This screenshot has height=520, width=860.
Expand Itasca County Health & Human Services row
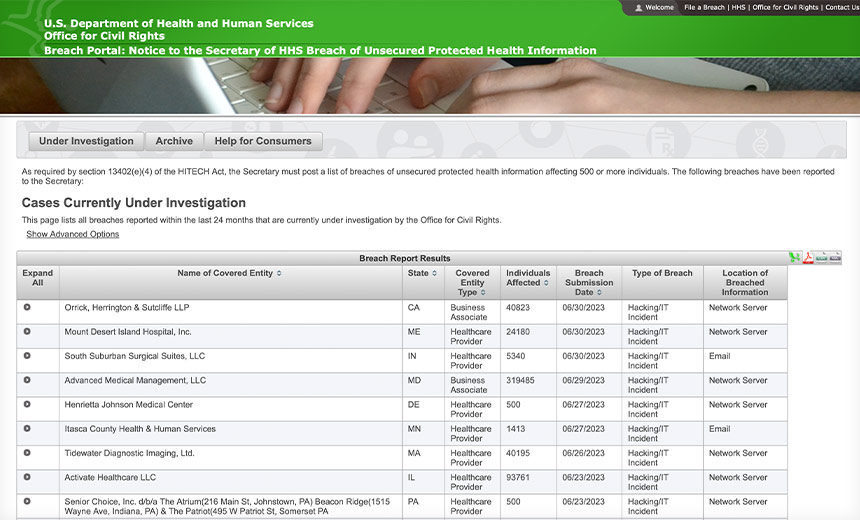coord(27,428)
